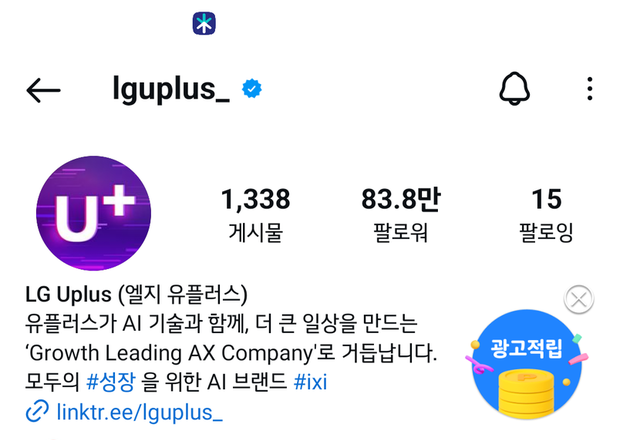
Task: Open the #ixi hashtag
Action: [x=310, y=382]
